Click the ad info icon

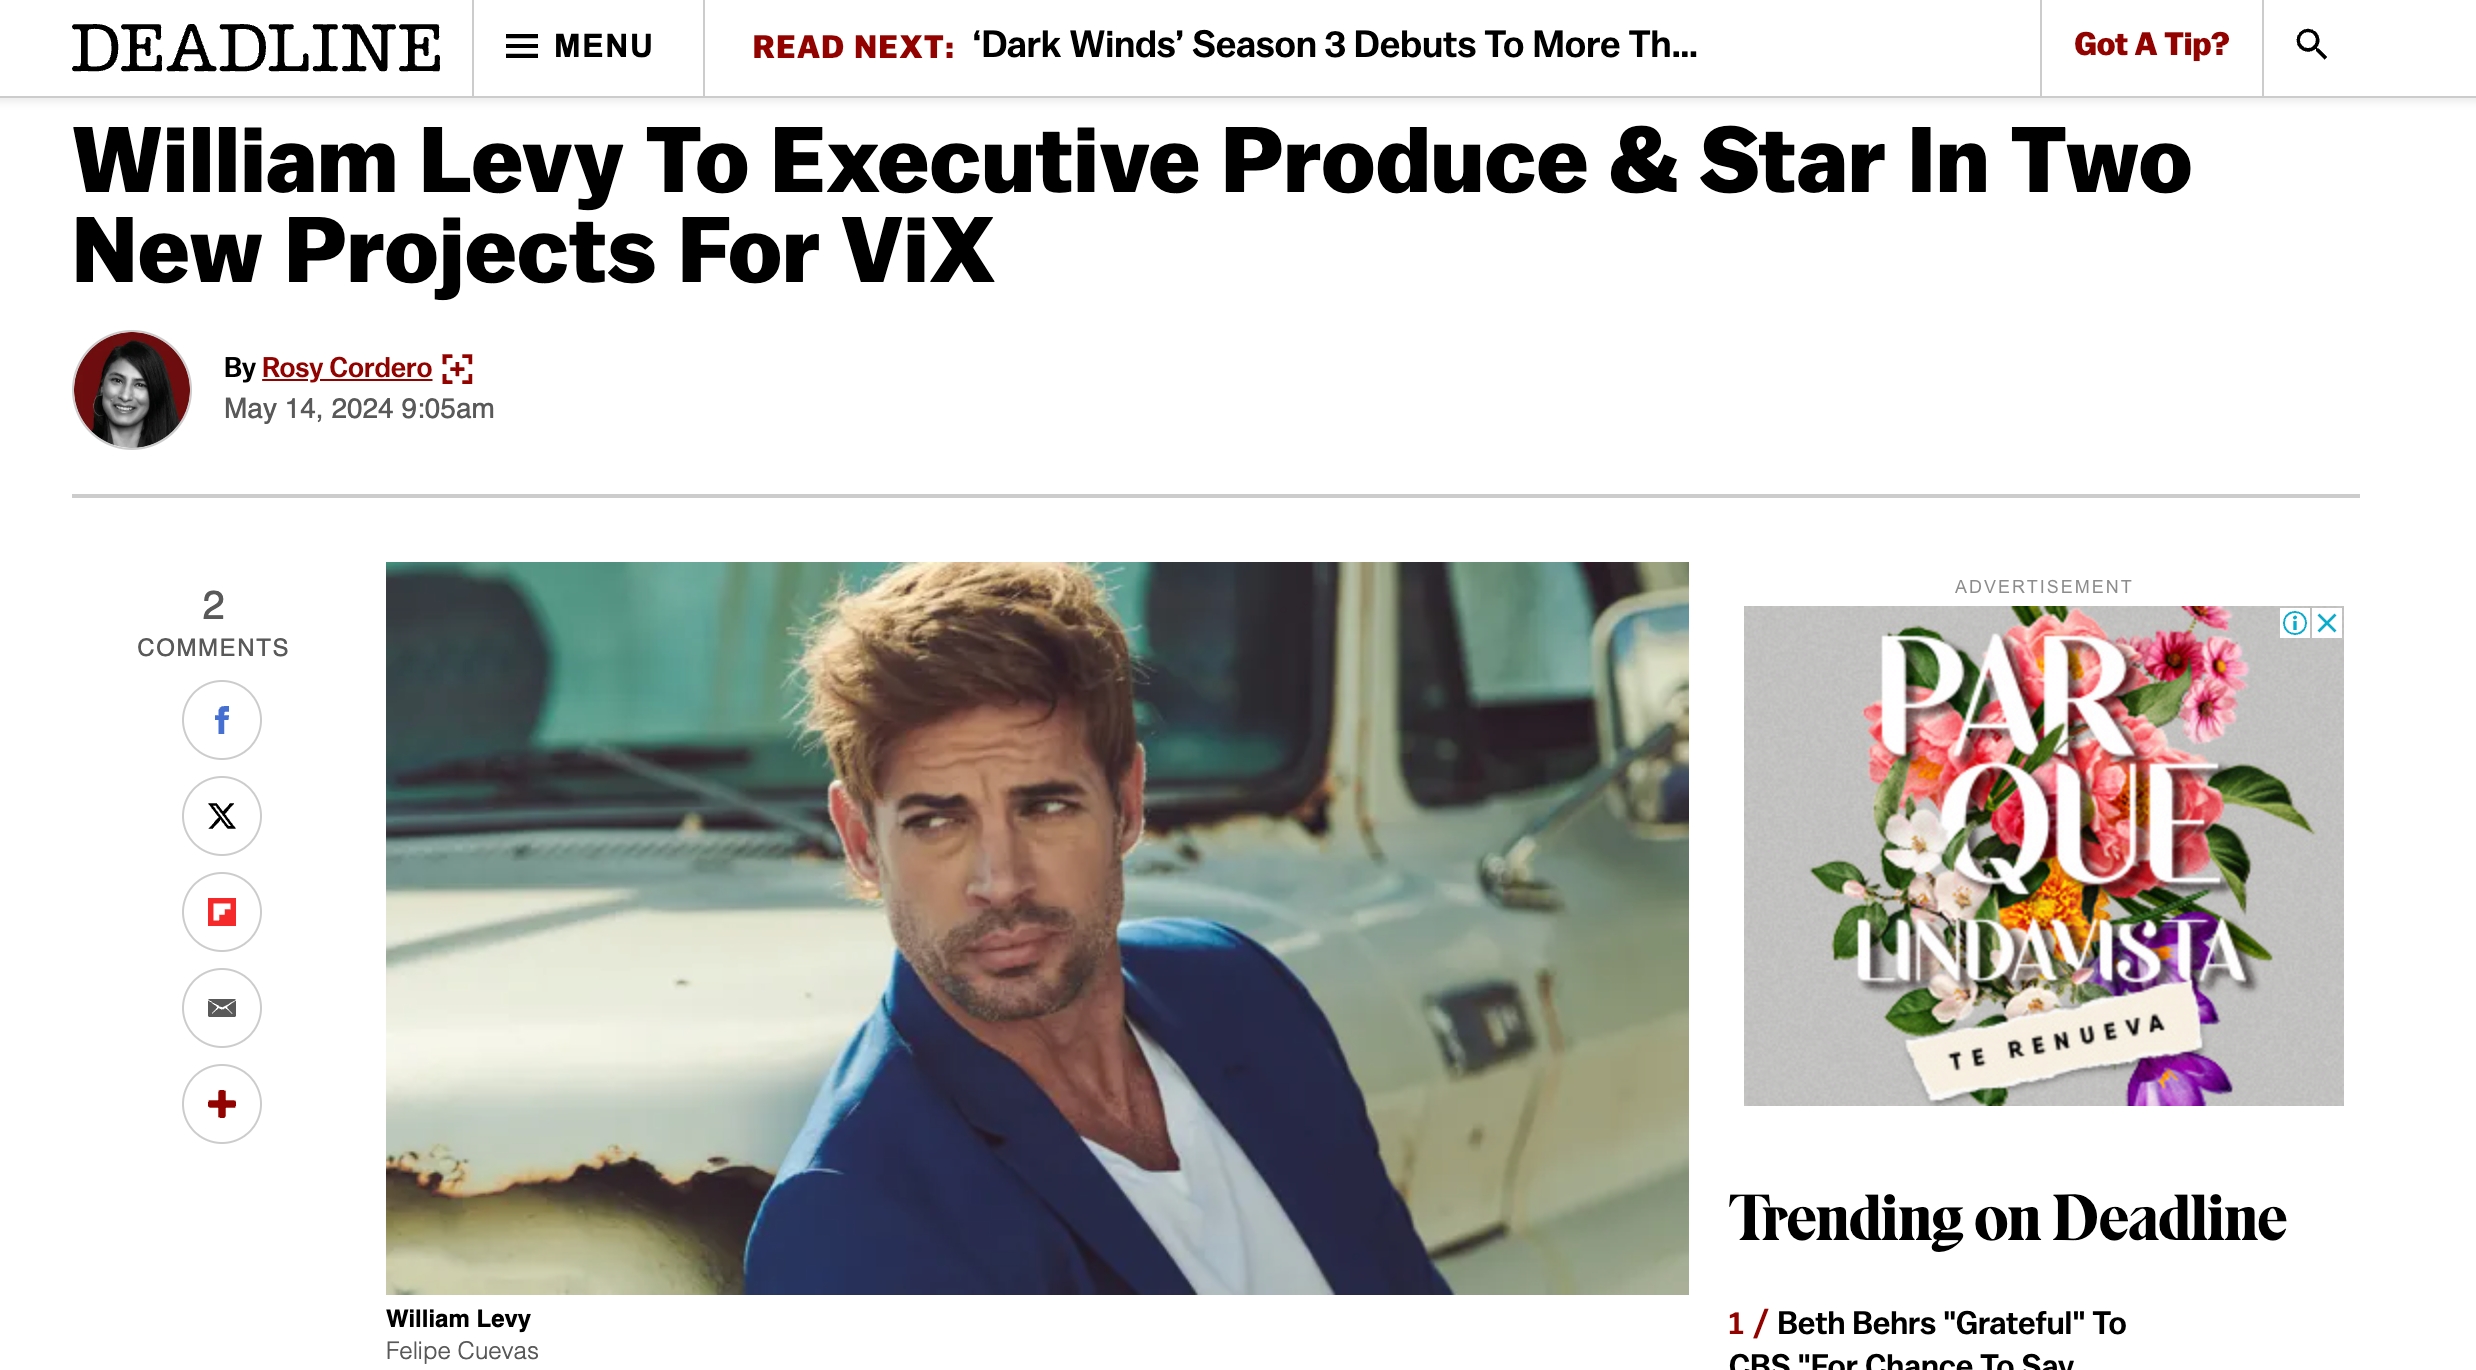tap(2294, 623)
